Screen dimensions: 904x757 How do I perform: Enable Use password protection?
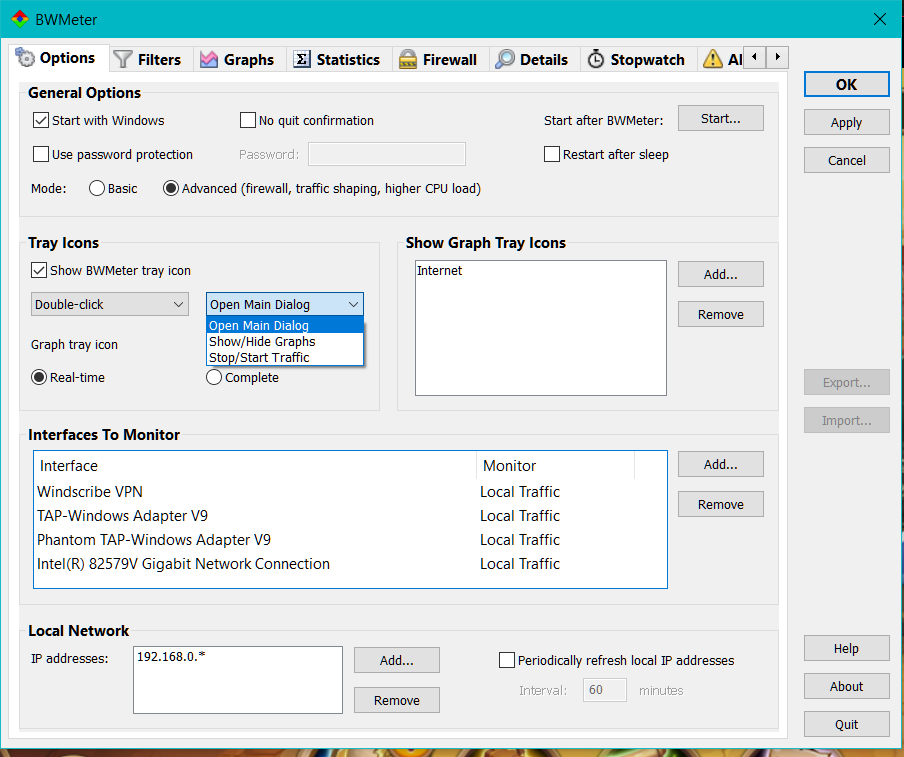[x=41, y=155]
